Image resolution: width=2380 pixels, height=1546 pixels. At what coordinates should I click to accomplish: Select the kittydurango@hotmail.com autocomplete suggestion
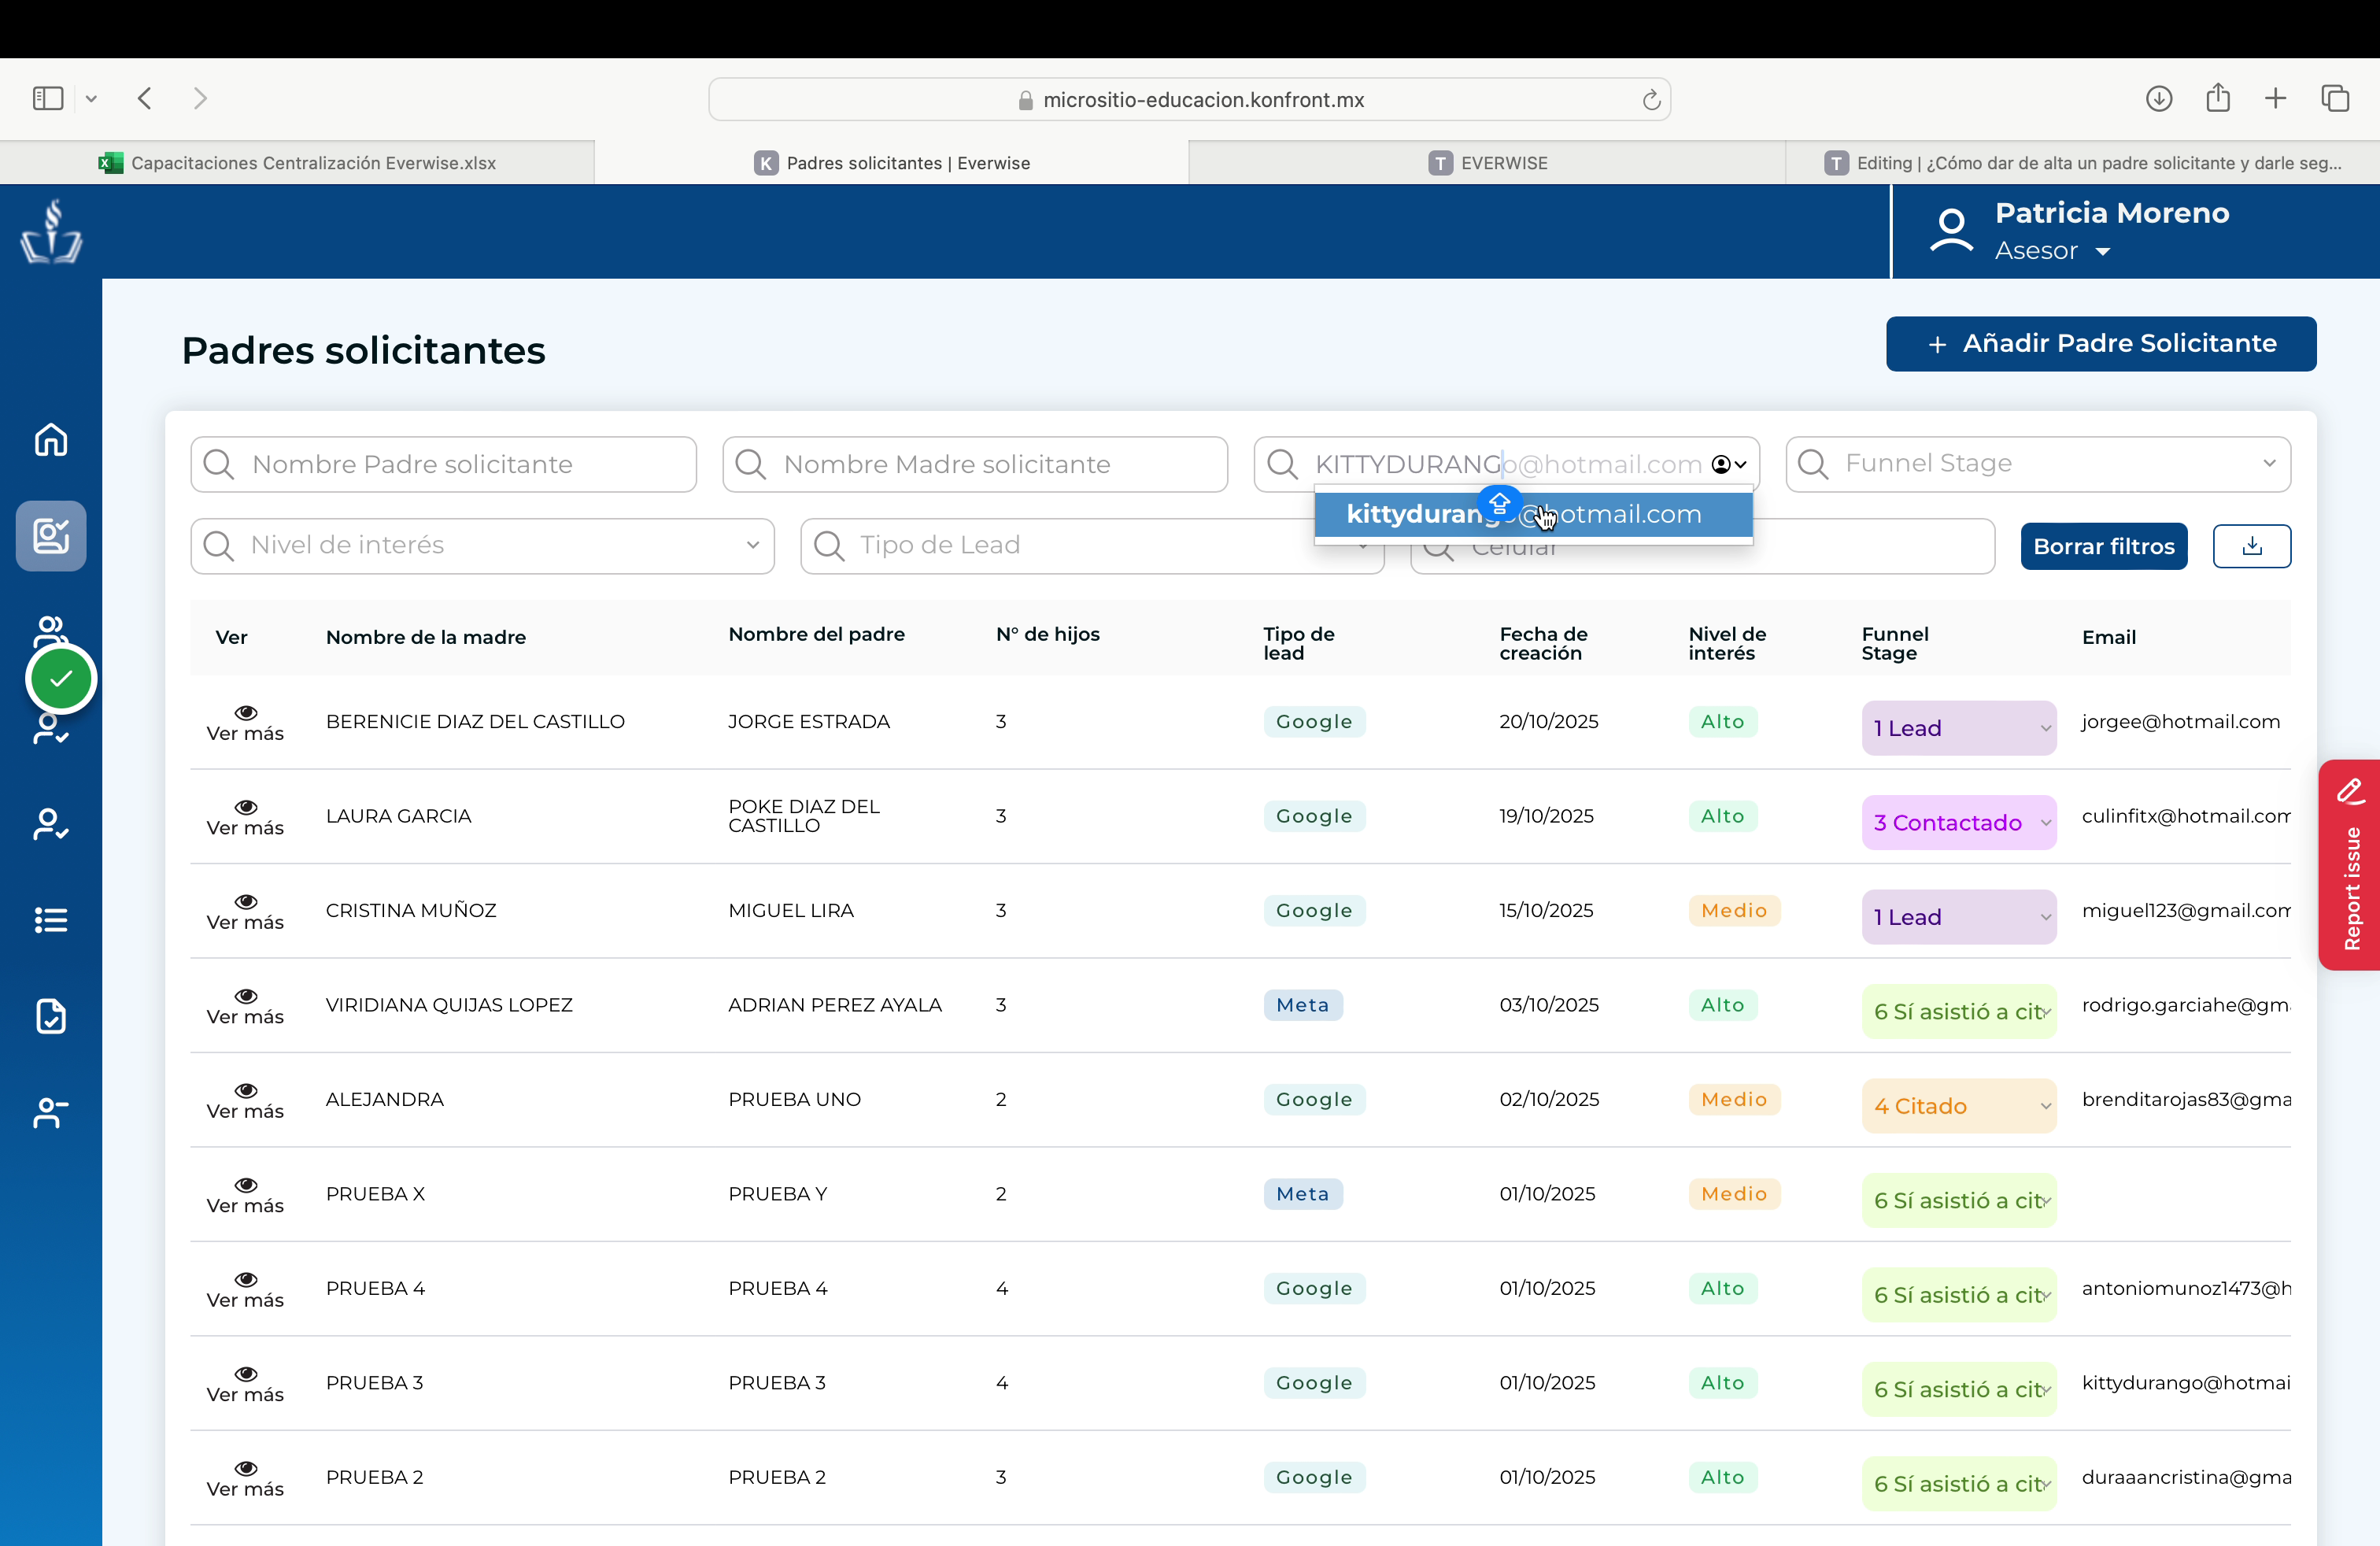pyautogui.click(x=1533, y=514)
